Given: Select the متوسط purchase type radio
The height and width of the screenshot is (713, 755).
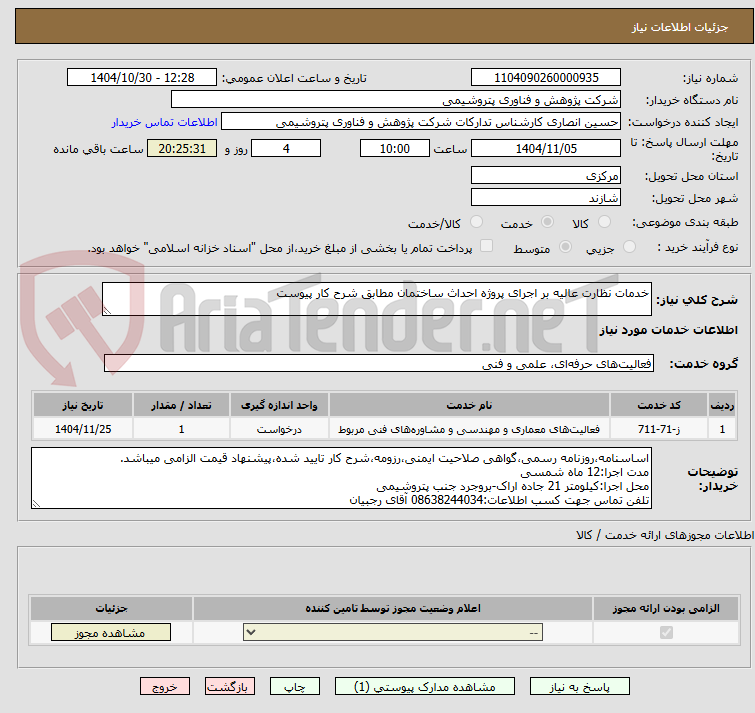Looking at the screenshot, I should [565, 247].
